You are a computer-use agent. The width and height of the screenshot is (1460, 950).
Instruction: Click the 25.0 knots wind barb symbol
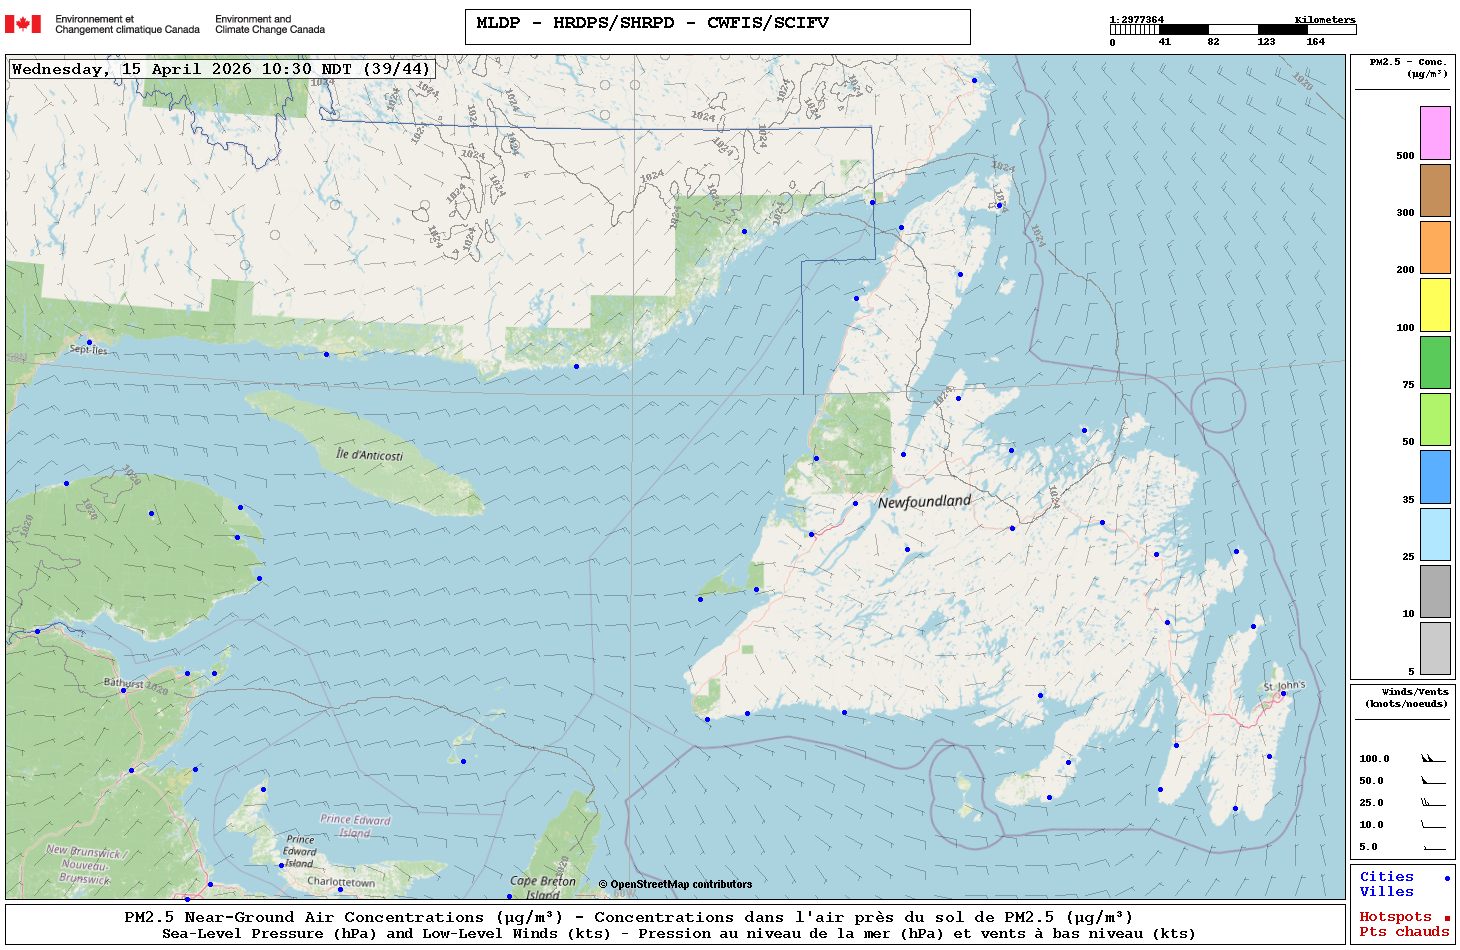tap(1432, 803)
